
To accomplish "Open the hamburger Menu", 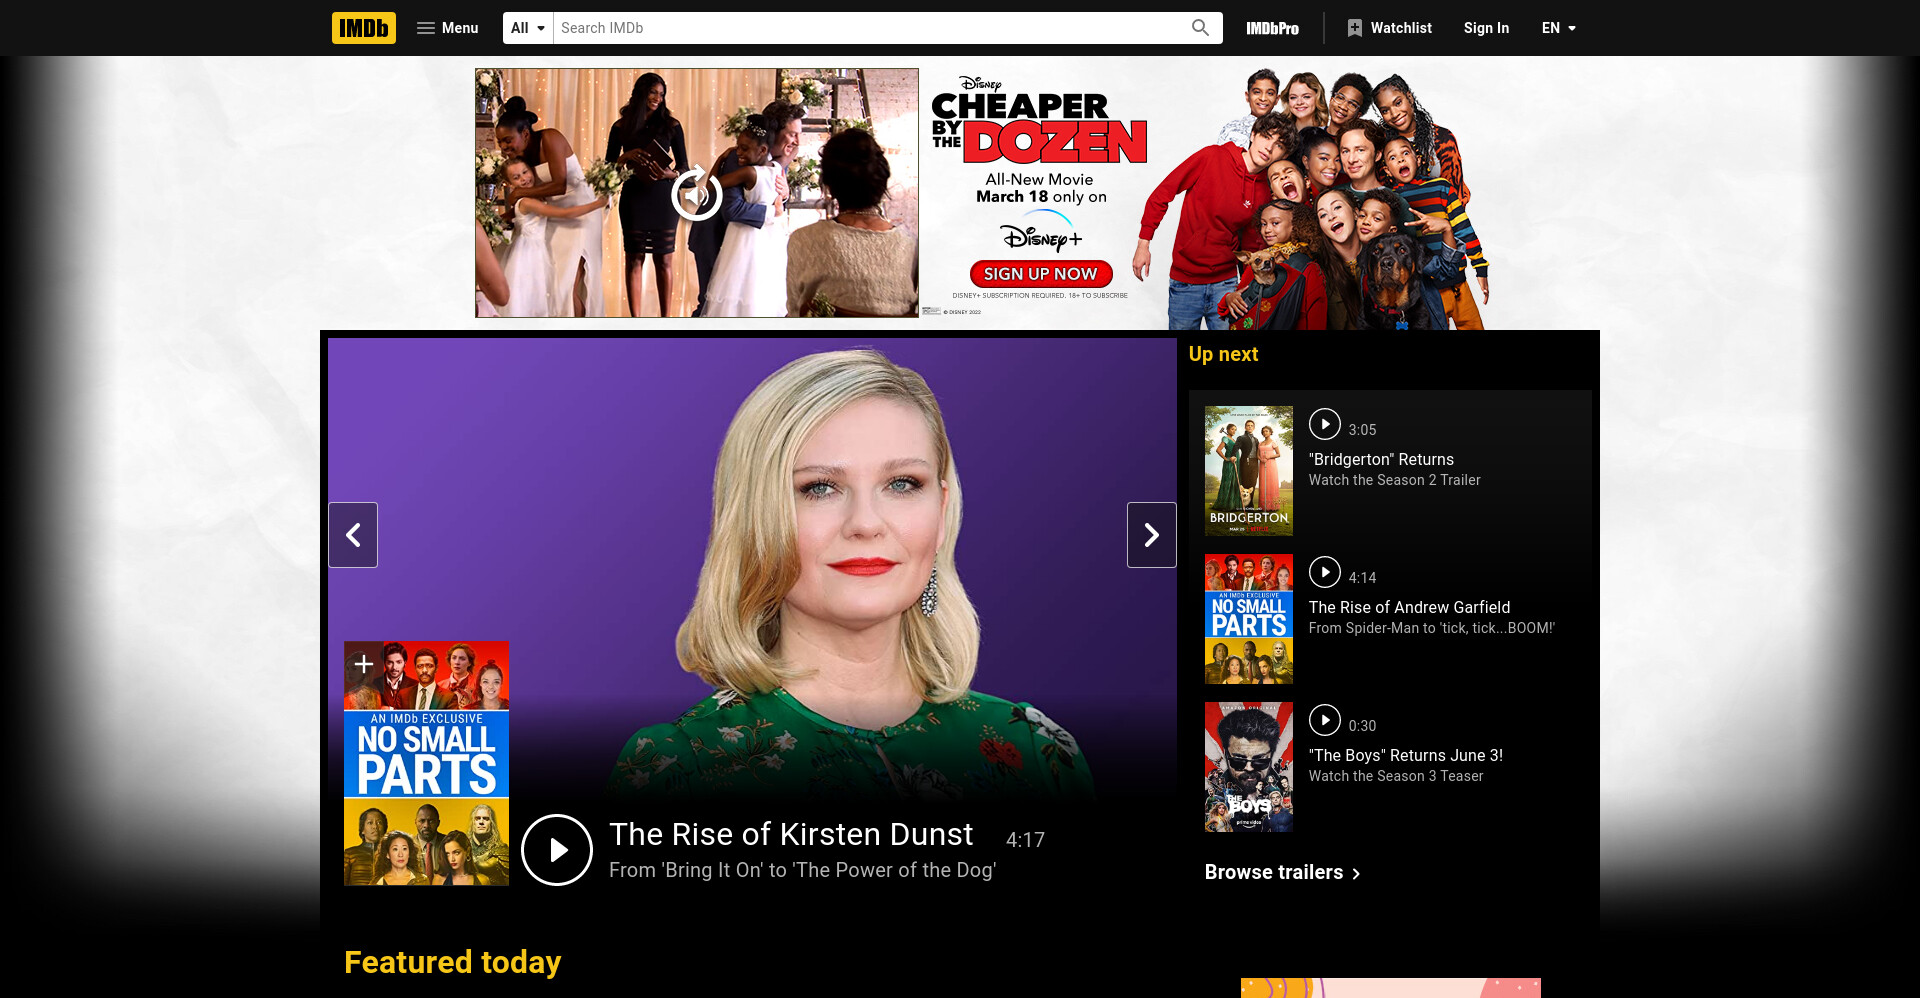I will tap(447, 28).
